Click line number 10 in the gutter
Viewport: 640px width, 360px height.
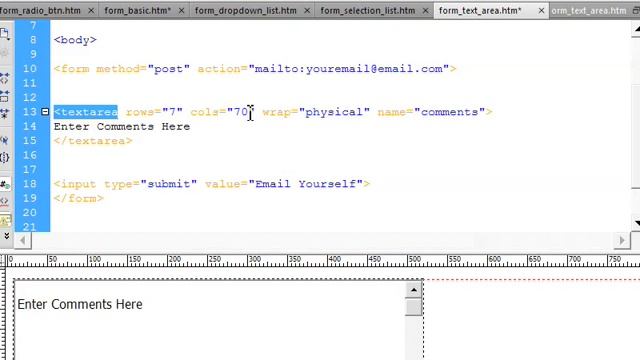(29, 69)
